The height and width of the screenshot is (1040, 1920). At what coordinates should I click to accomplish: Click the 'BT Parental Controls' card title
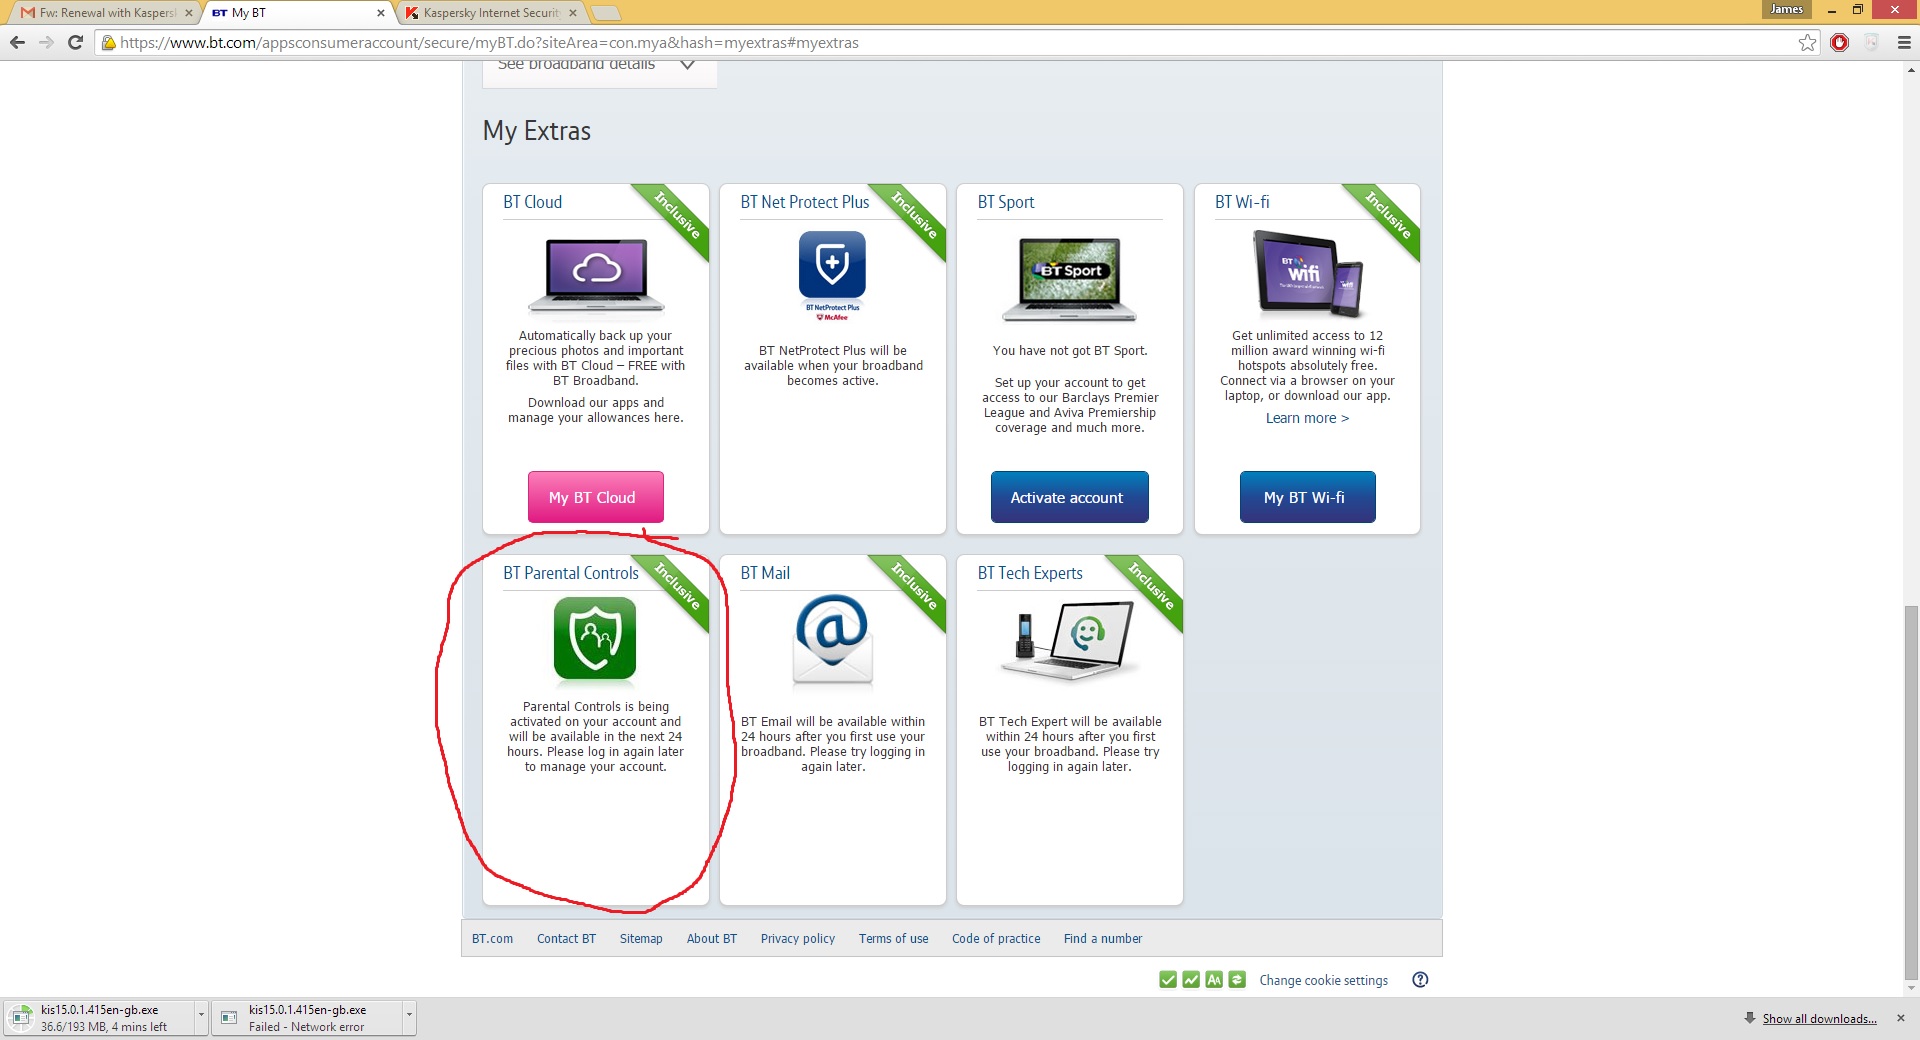[x=571, y=573]
